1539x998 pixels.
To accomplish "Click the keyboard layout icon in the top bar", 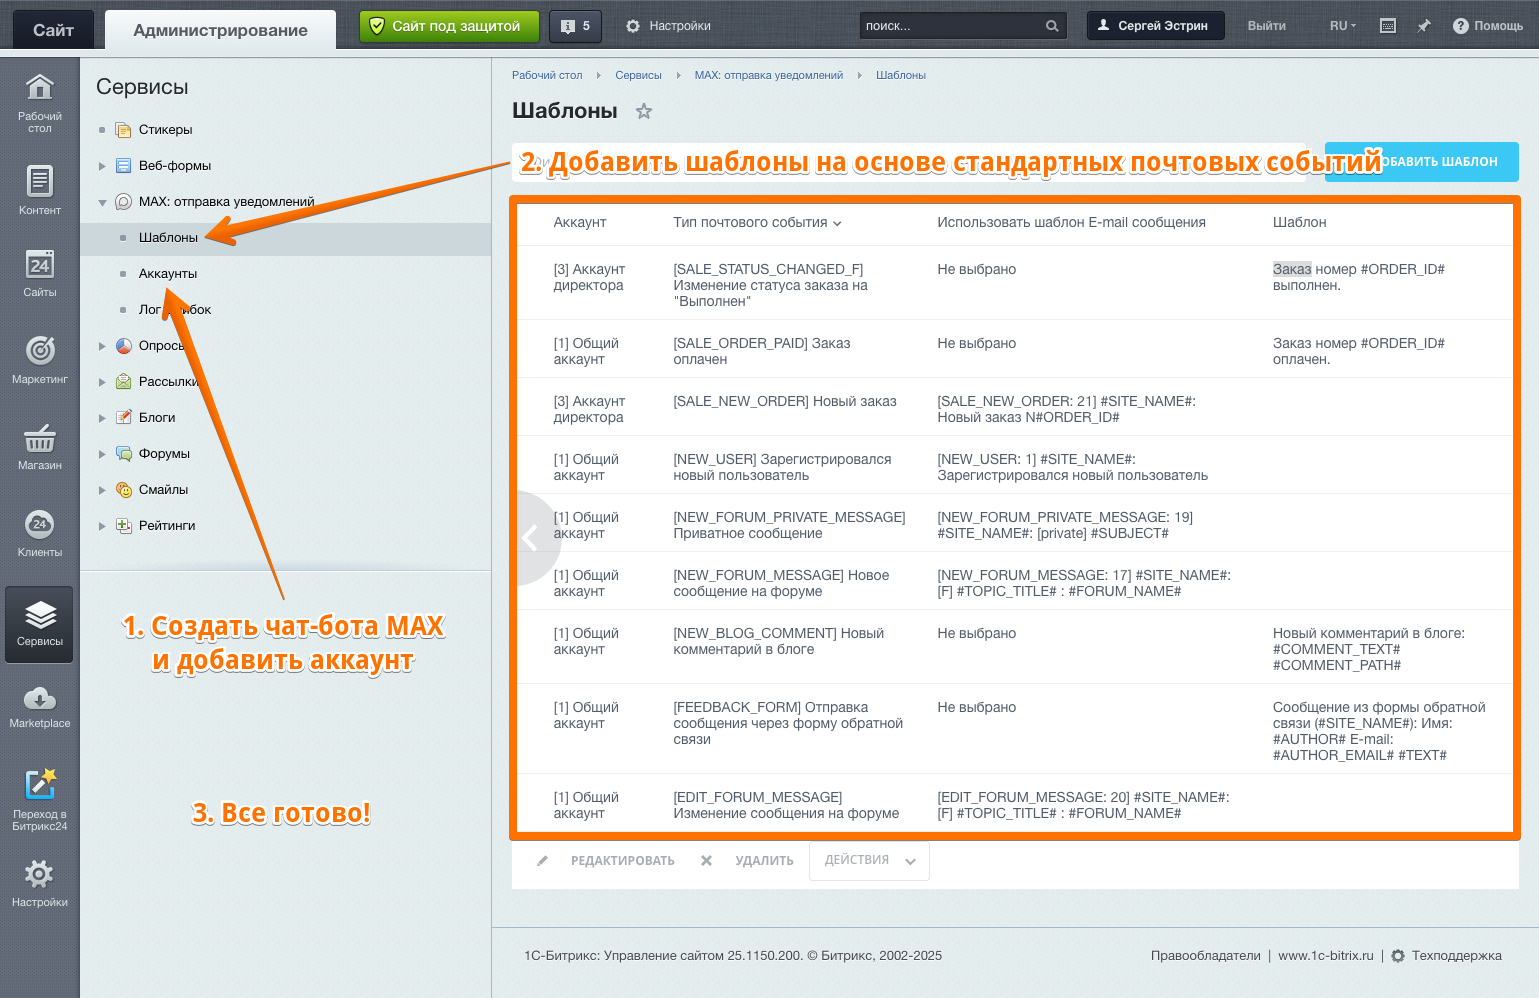I will pos(1388,25).
